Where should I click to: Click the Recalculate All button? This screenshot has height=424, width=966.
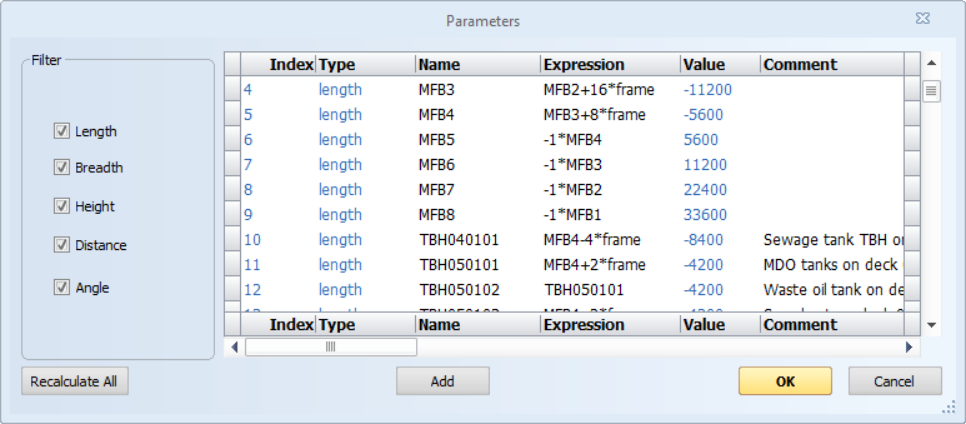pos(75,381)
